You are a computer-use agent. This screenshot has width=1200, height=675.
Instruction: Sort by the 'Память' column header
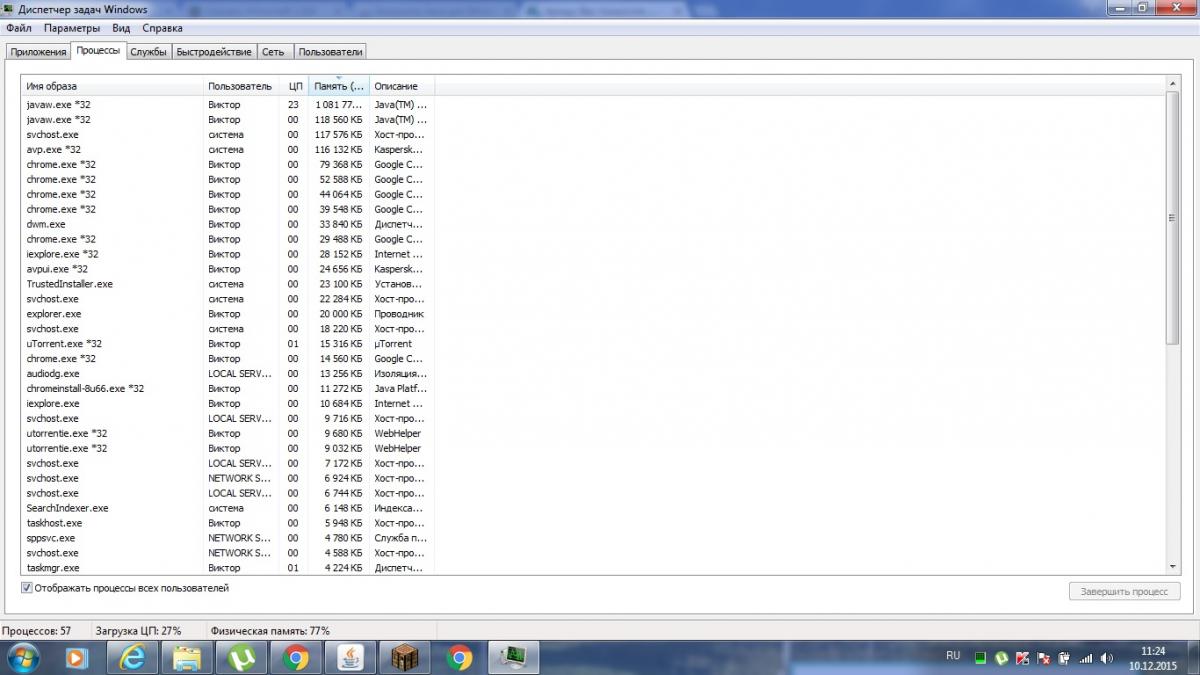pos(339,86)
